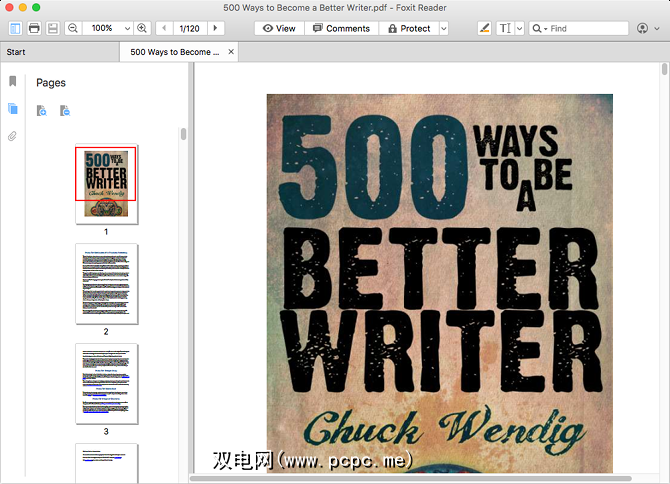The image size is (670, 484).
Task: Go to the previous page arrow
Action: click(x=164, y=29)
